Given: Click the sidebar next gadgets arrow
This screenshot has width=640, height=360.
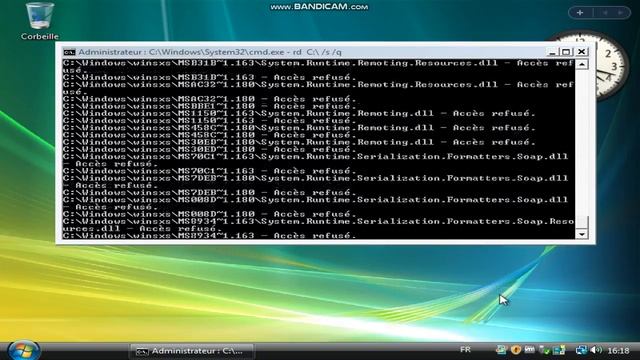Looking at the screenshot, I should tap(620, 13).
